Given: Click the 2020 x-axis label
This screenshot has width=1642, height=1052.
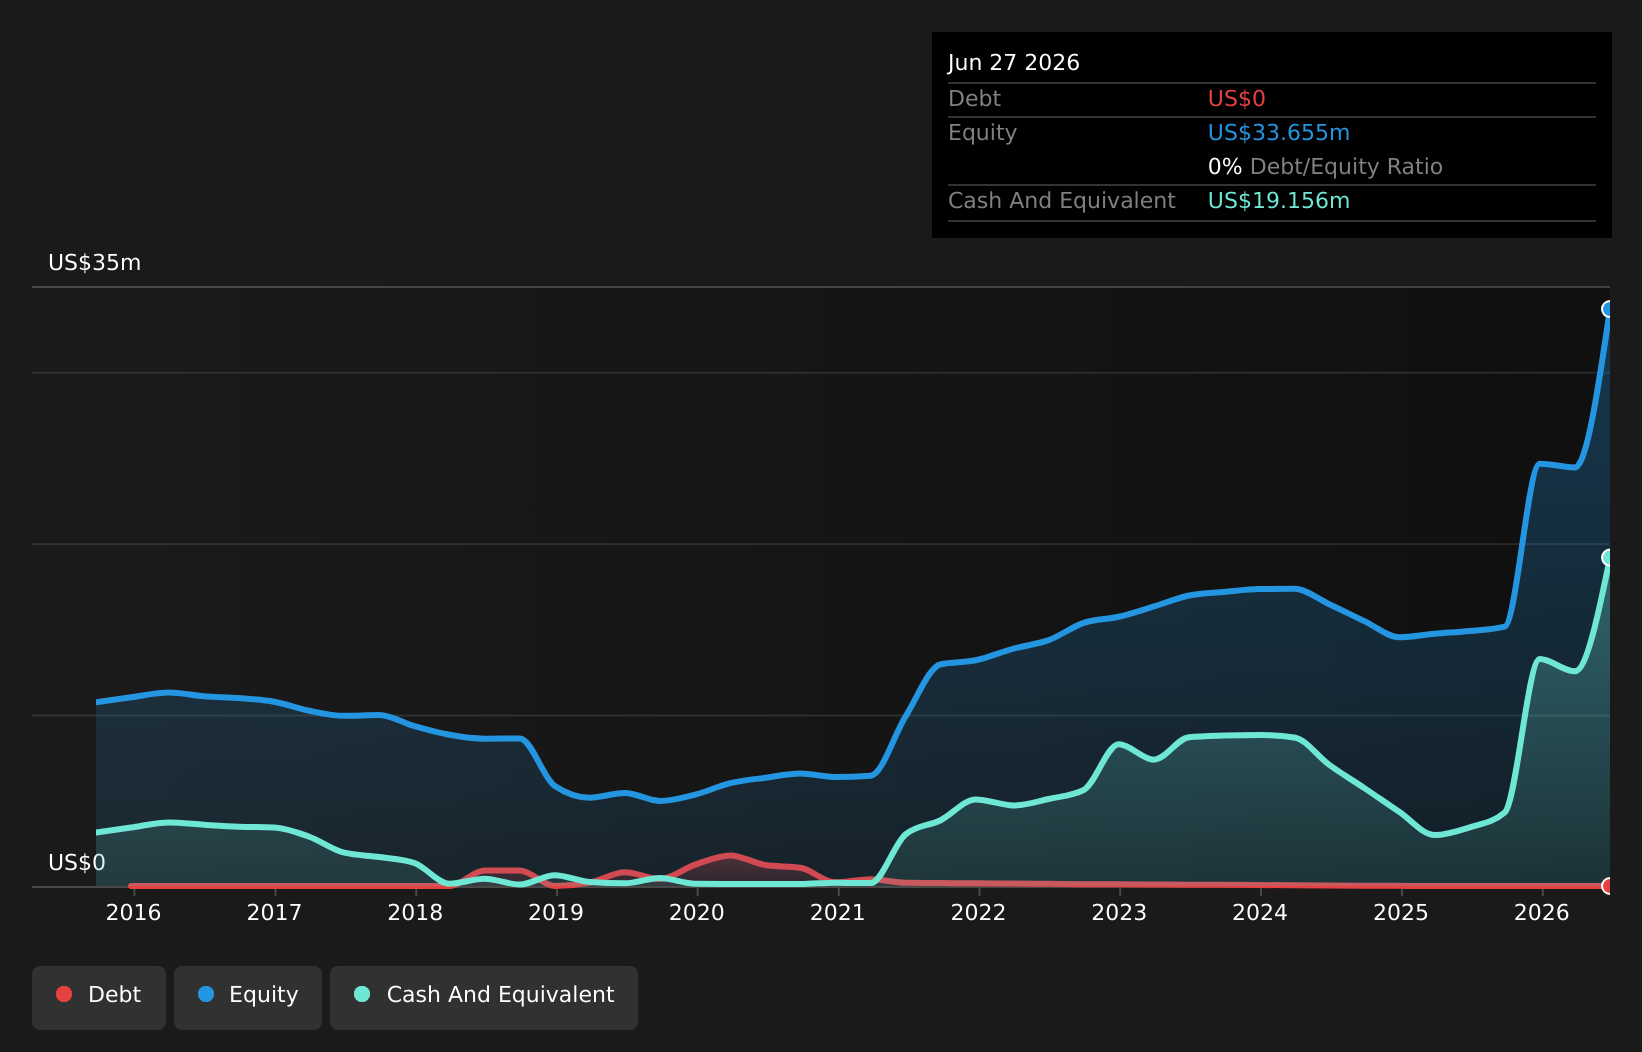Looking at the screenshot, I should 697,912.
